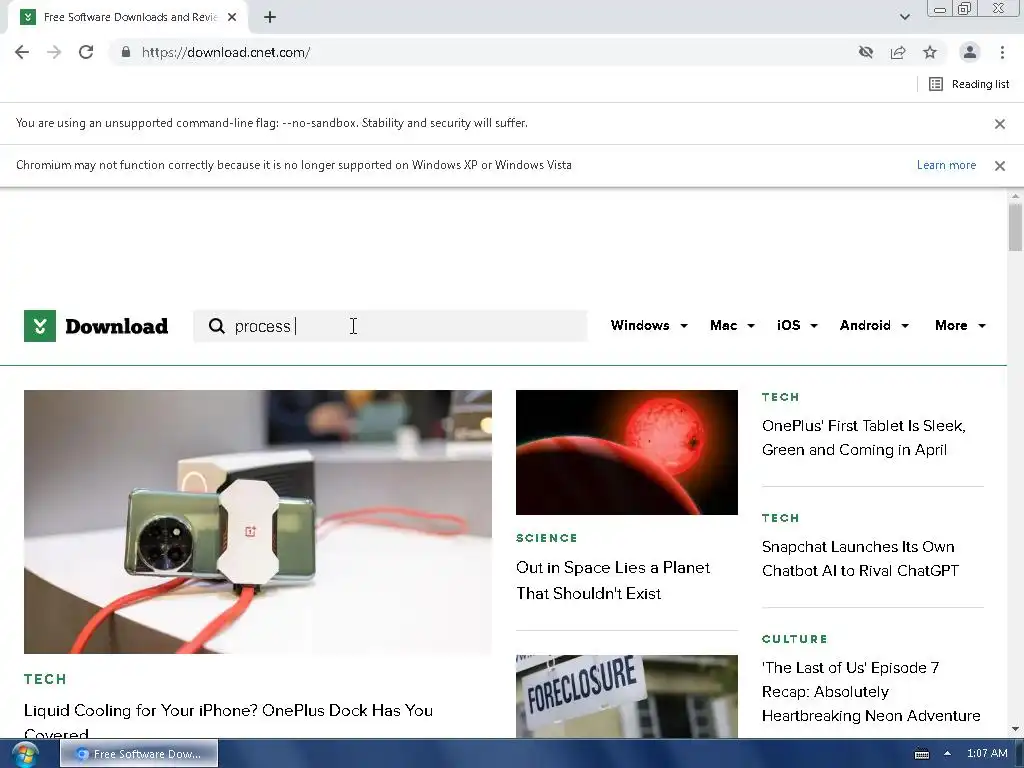Go back using the browser back arrow
Image resolution: width=1024 pixels, height=768 pixels.
click(22, 52)
